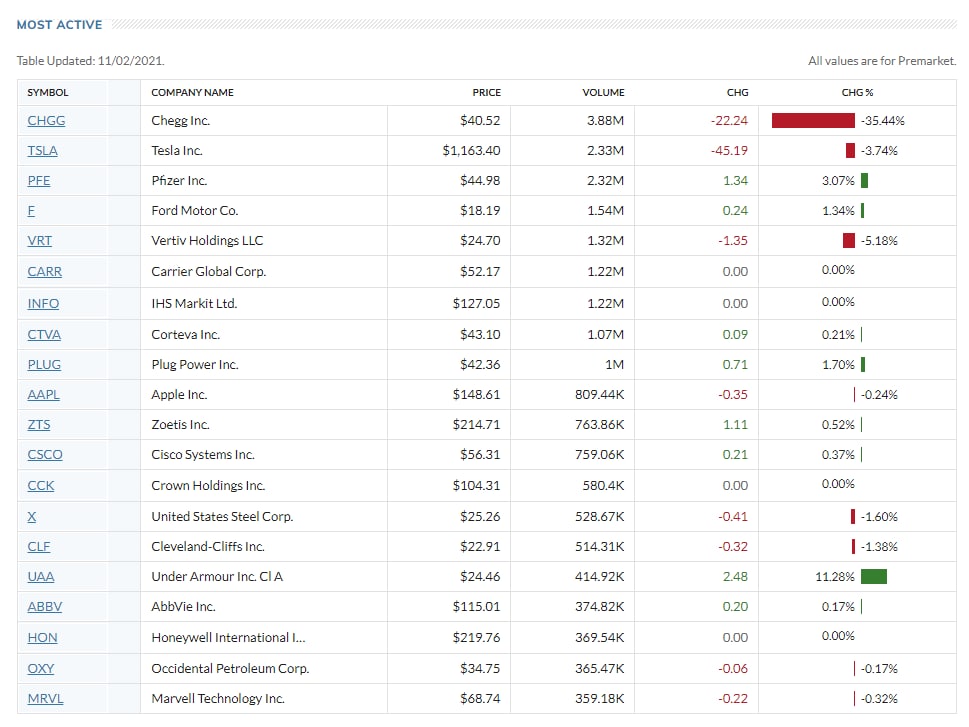Click the green 11.28% bar for Under Armour
The image size is (969, 727).
tap(874, 577)
